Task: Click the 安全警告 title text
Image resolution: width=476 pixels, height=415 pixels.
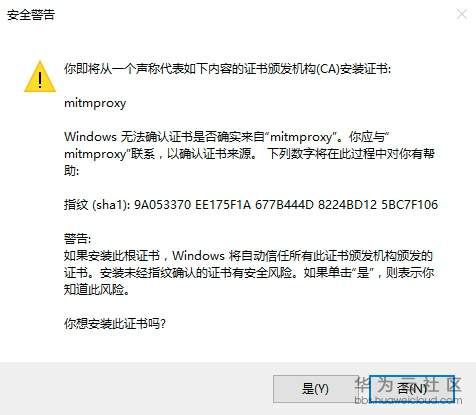Action: click(31, 15)
